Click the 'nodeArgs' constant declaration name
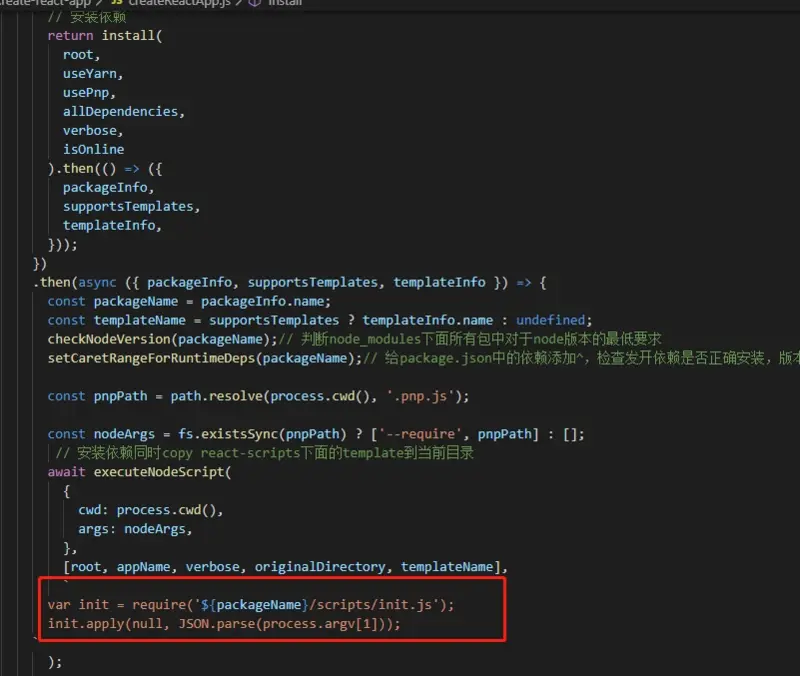This screenshot has width=800, height=676. (x=124, y=434)
